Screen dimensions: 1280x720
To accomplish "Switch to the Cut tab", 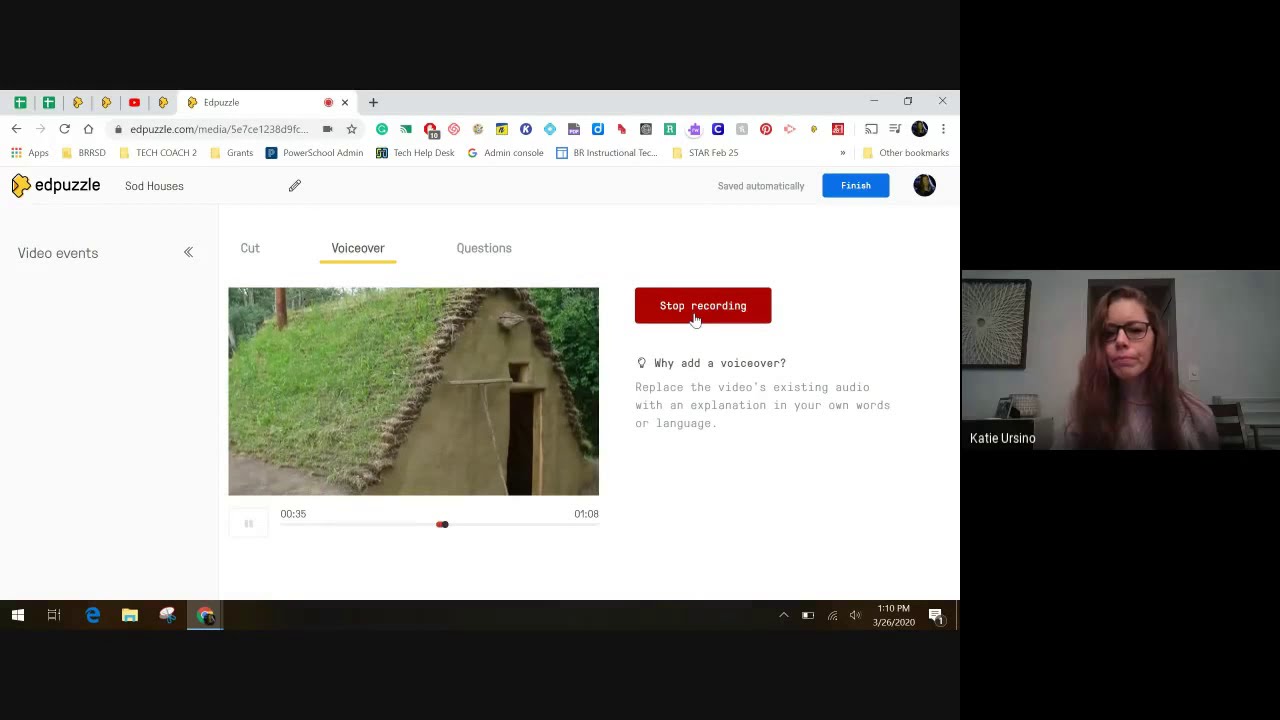I will pos(250,248).
